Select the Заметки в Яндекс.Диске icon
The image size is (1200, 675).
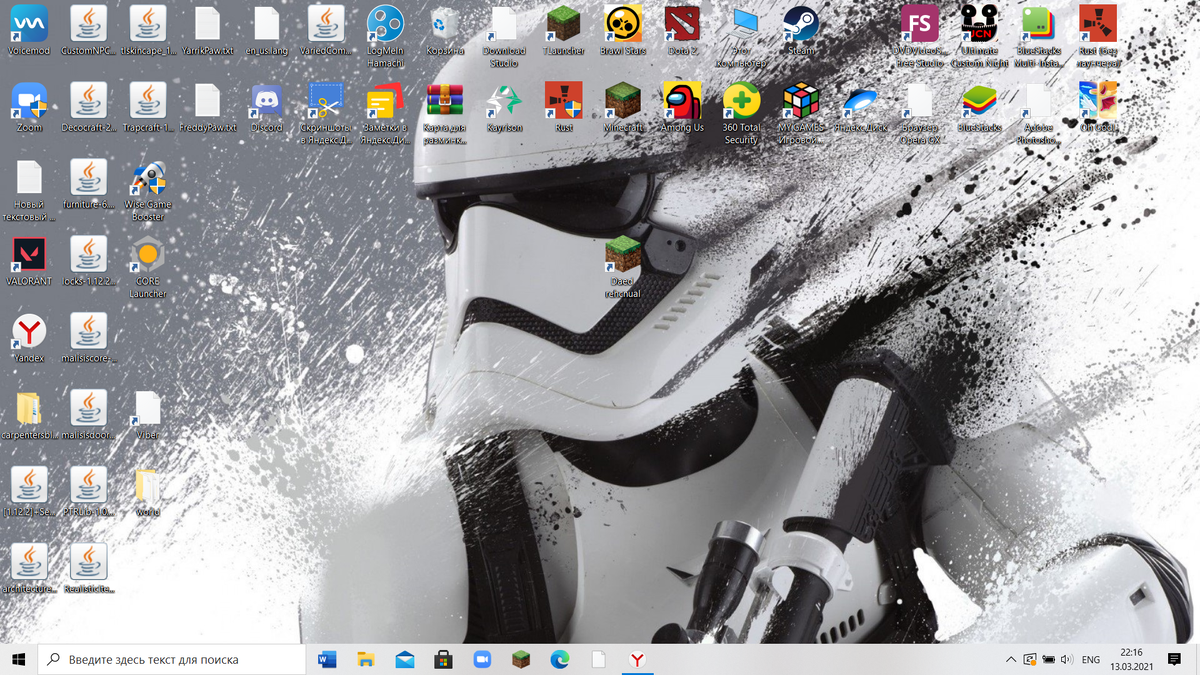385,113
